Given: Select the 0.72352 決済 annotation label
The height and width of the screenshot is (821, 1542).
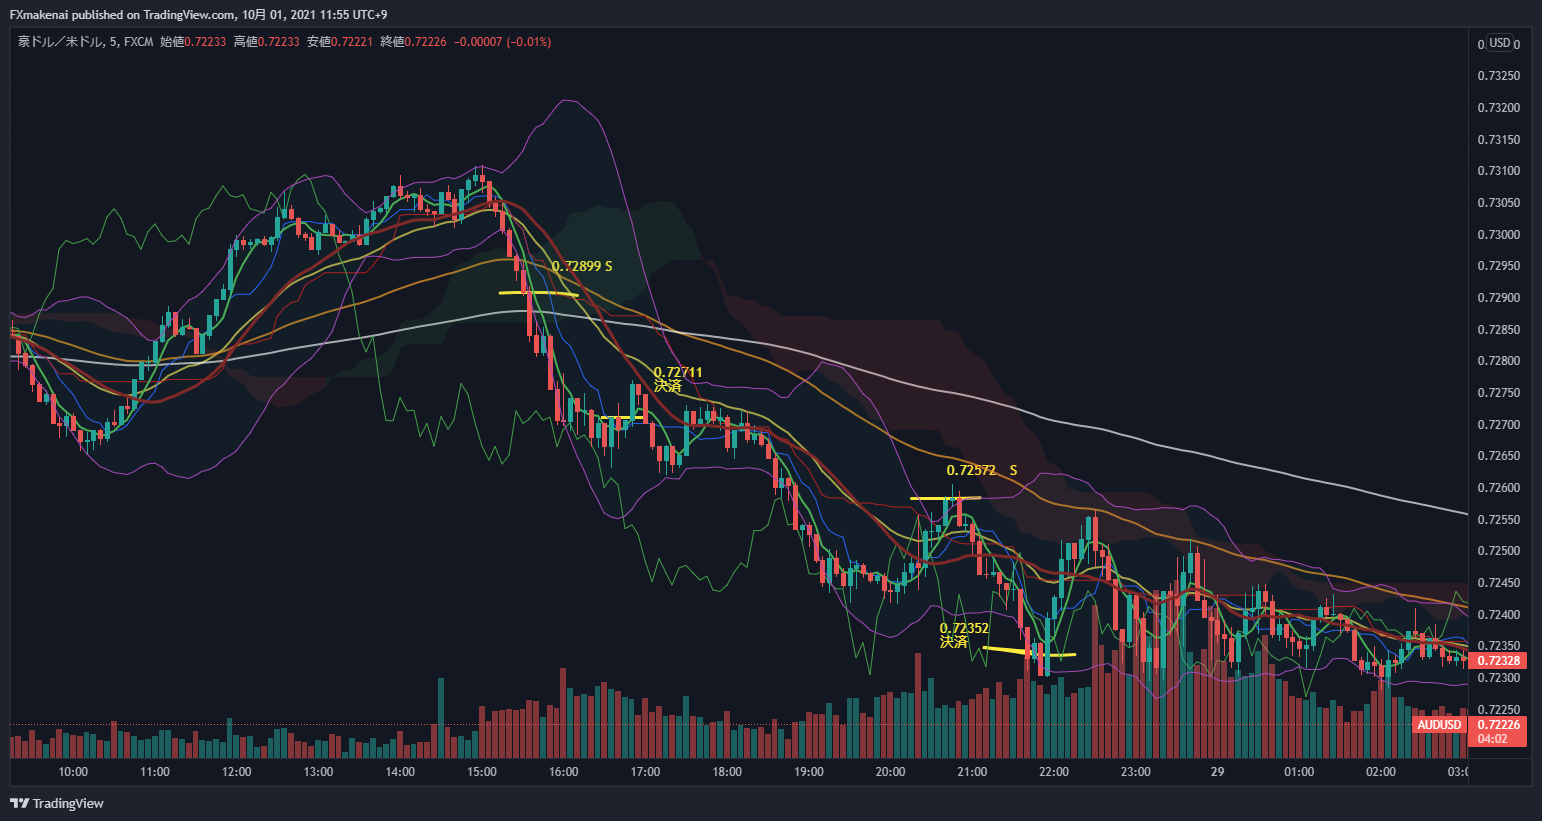Looking at the screenshot, I should click(964, 635).
